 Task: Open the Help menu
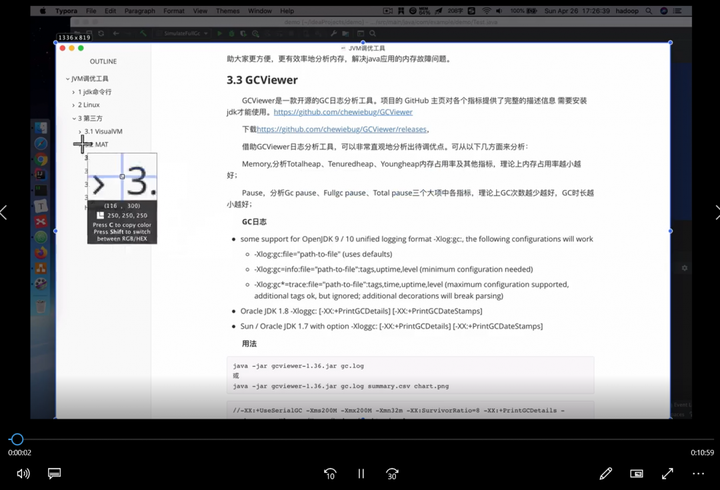point(287,11)
